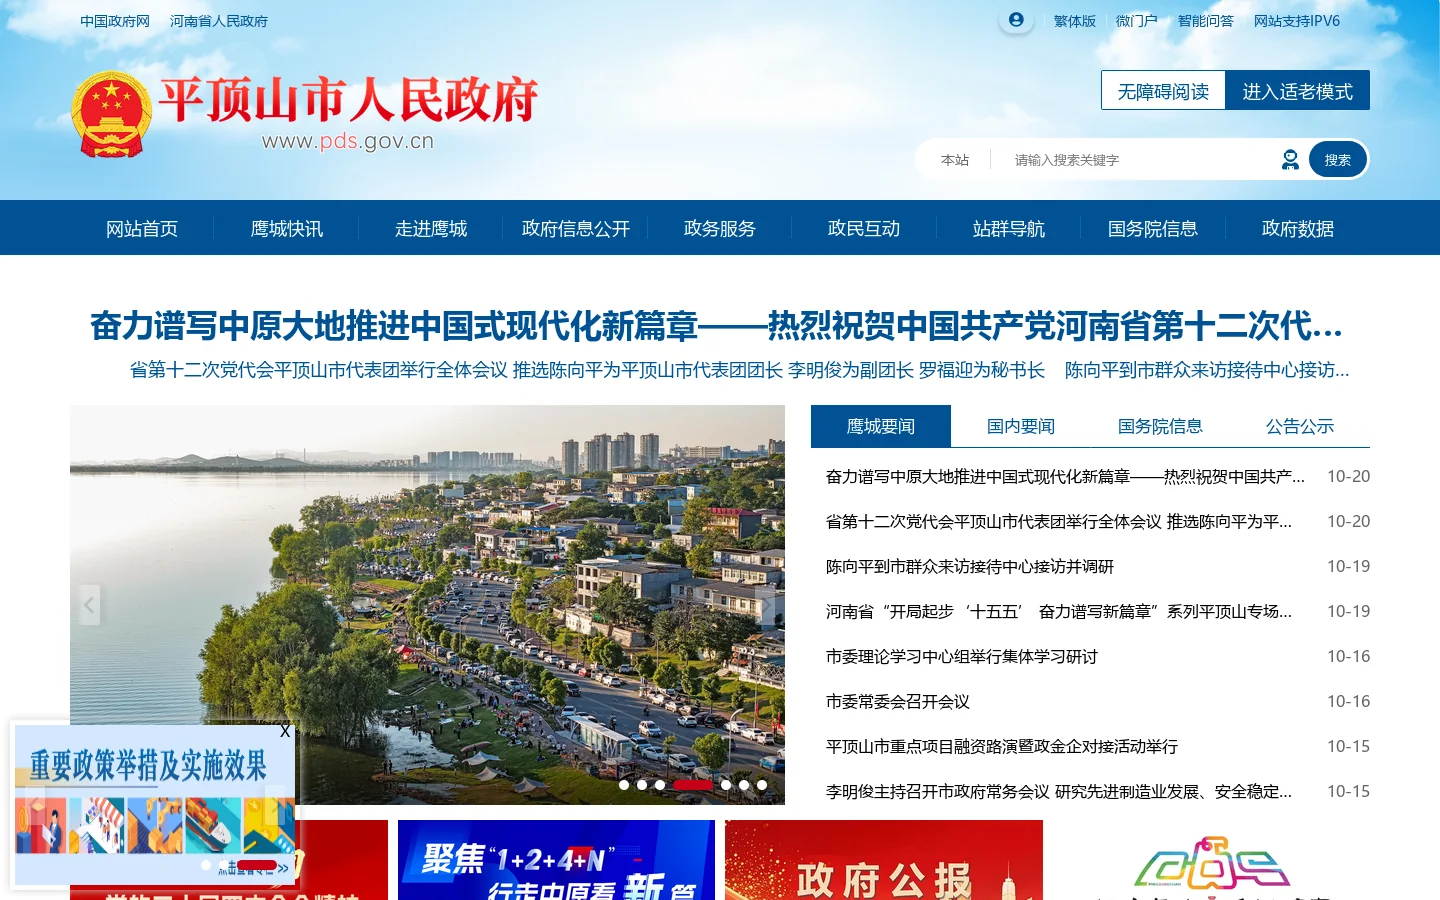Screen dimensions: 1440x900
Task: Switch to 鹰城要闻 news tab
Action: click(881, 426)
